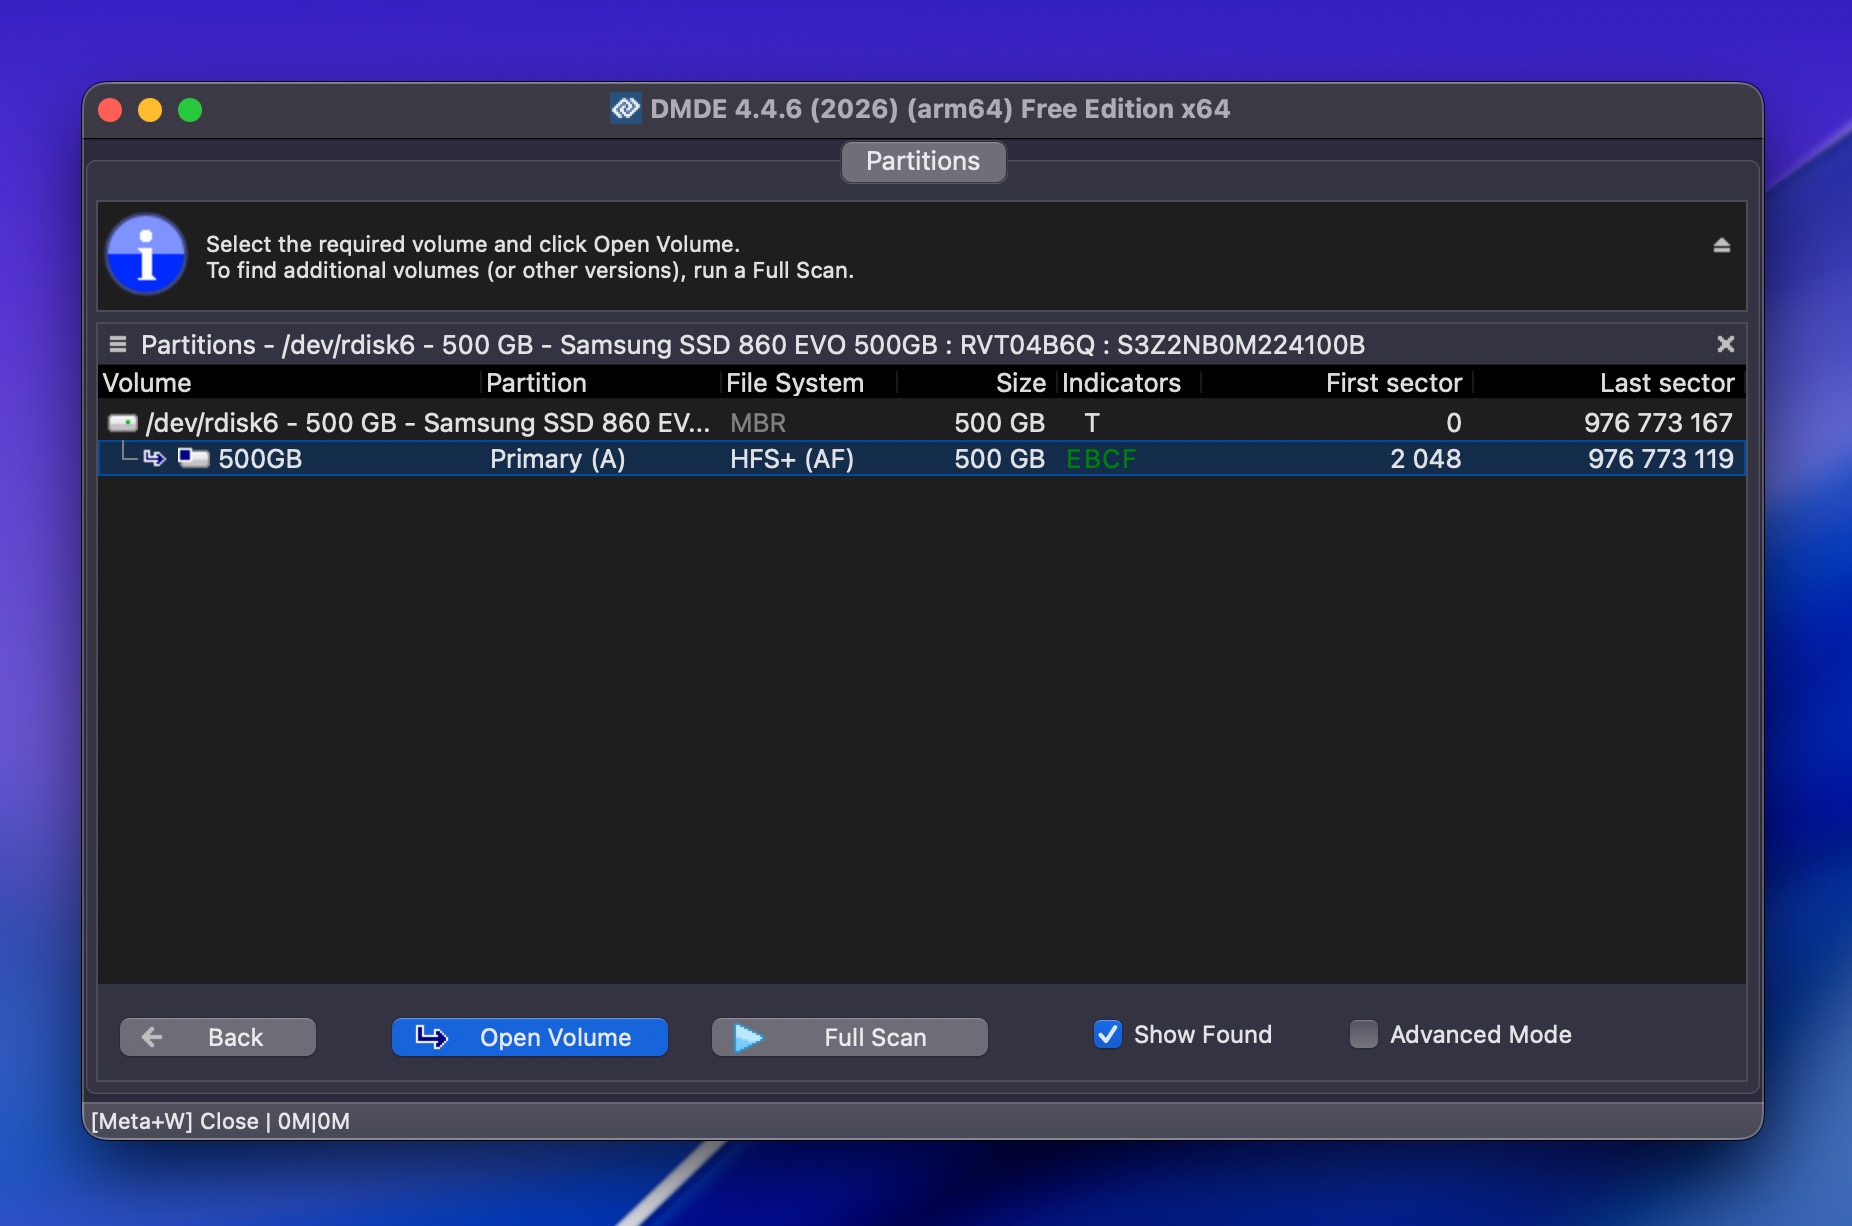Image resolution: width=1852 pixels, height=1226 pixels.
Task: Sort by the First sector column header
Action: click(1394, 383)
